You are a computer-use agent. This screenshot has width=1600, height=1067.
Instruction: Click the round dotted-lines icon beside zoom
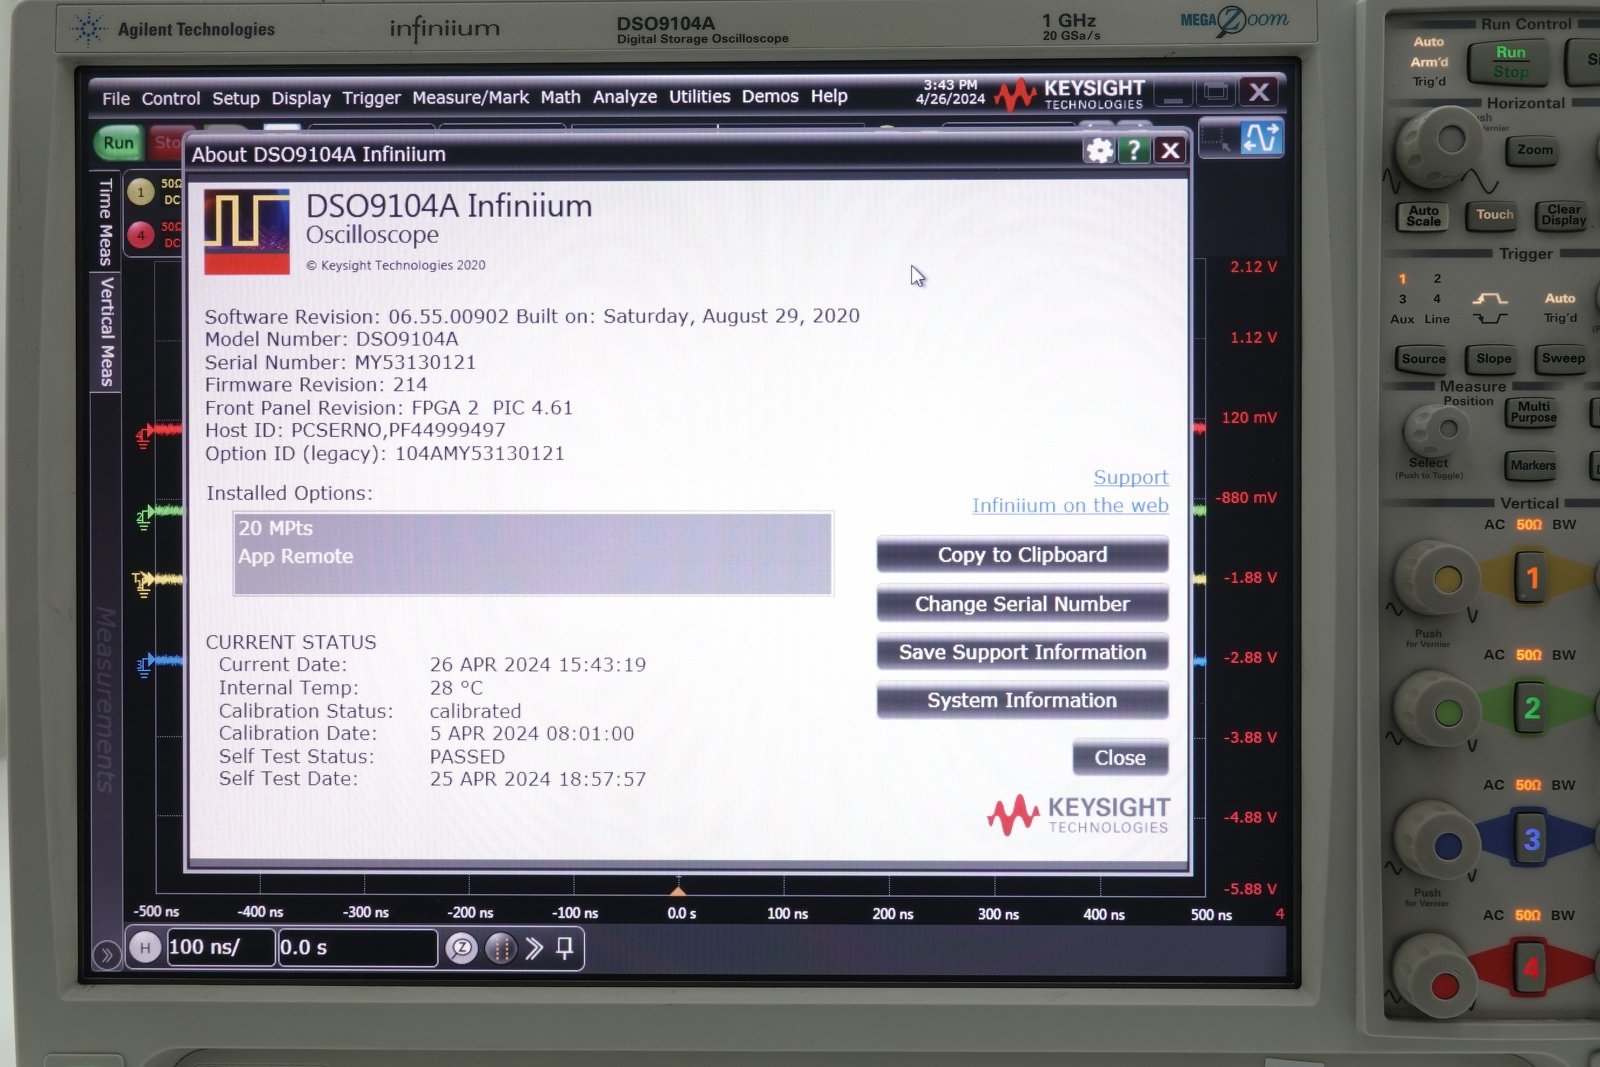click(x=500, y=947)
